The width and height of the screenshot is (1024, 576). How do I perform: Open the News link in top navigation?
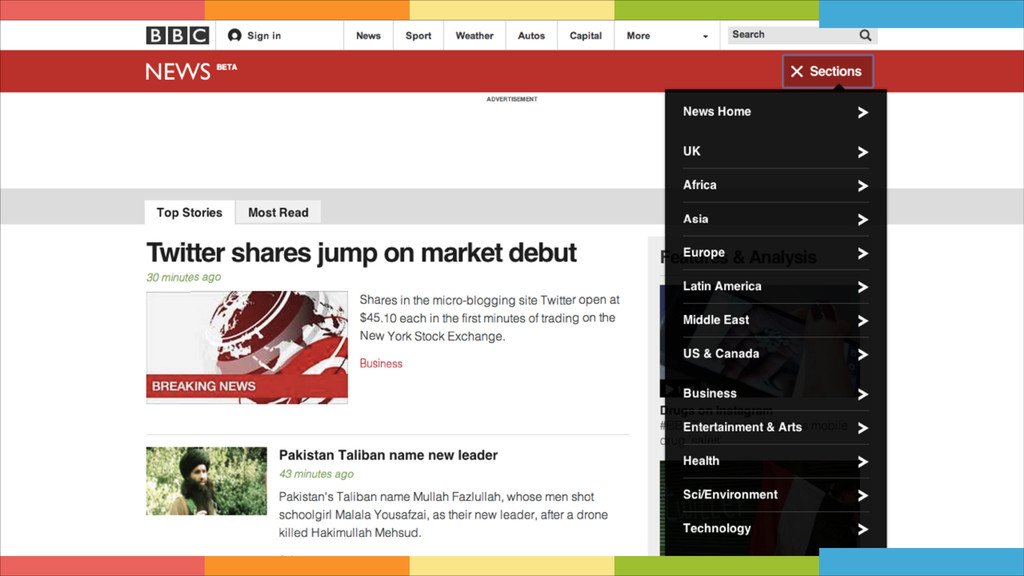click(x=368, y=36)
